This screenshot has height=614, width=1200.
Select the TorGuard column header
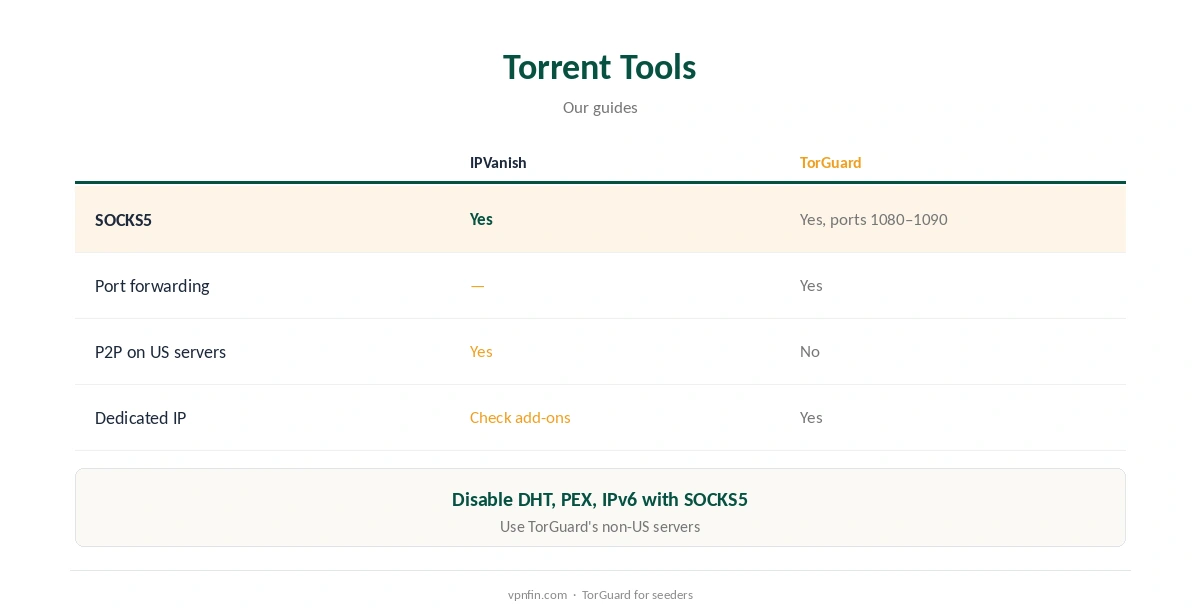point(830,163)
